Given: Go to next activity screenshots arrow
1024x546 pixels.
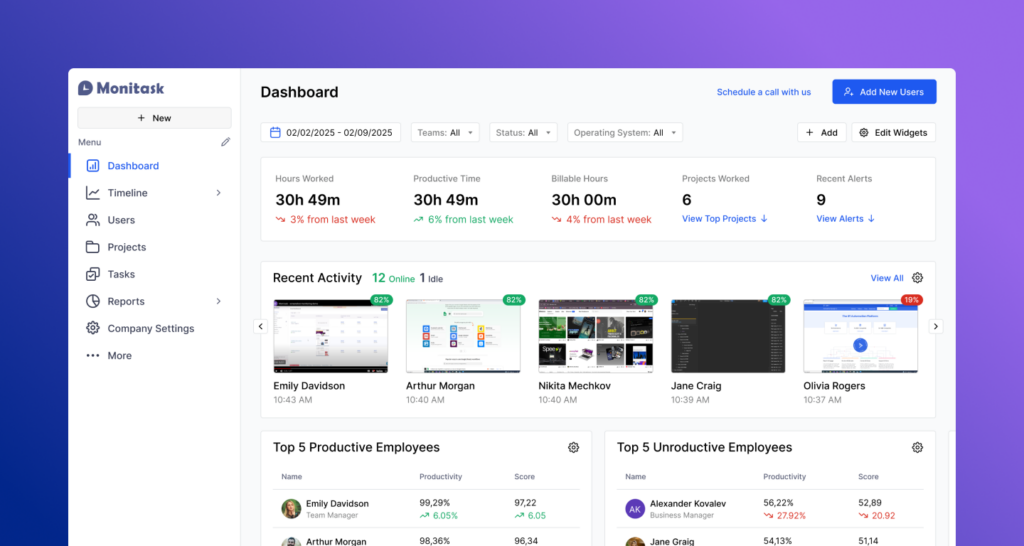Looking at the screenshot, I should [936, 327].
